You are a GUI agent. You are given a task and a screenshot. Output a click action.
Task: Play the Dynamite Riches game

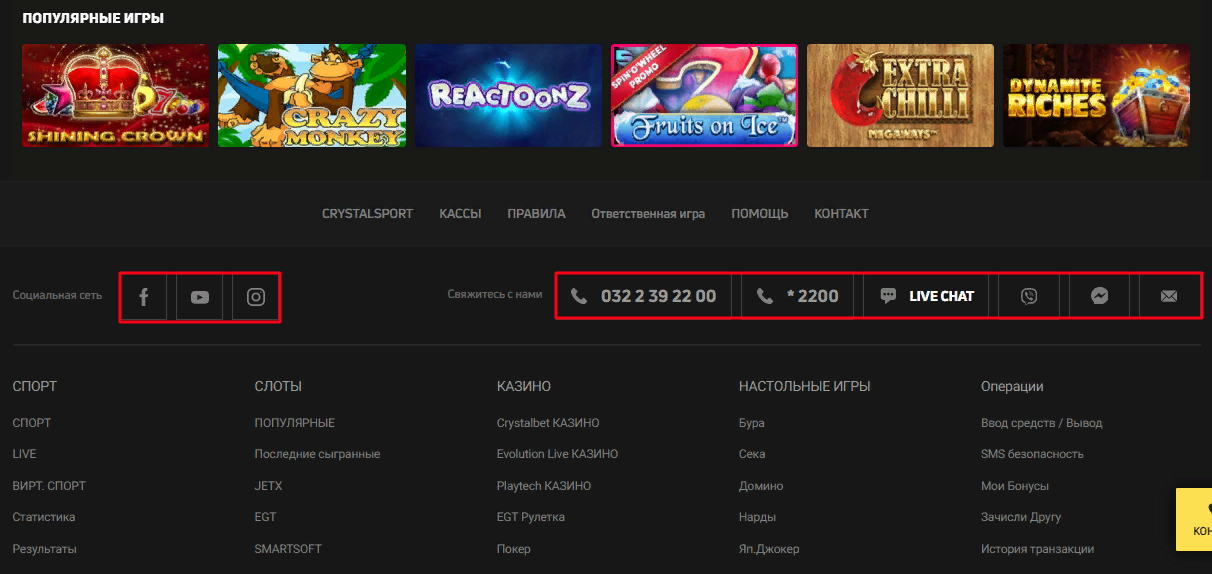coord(1097,96)
